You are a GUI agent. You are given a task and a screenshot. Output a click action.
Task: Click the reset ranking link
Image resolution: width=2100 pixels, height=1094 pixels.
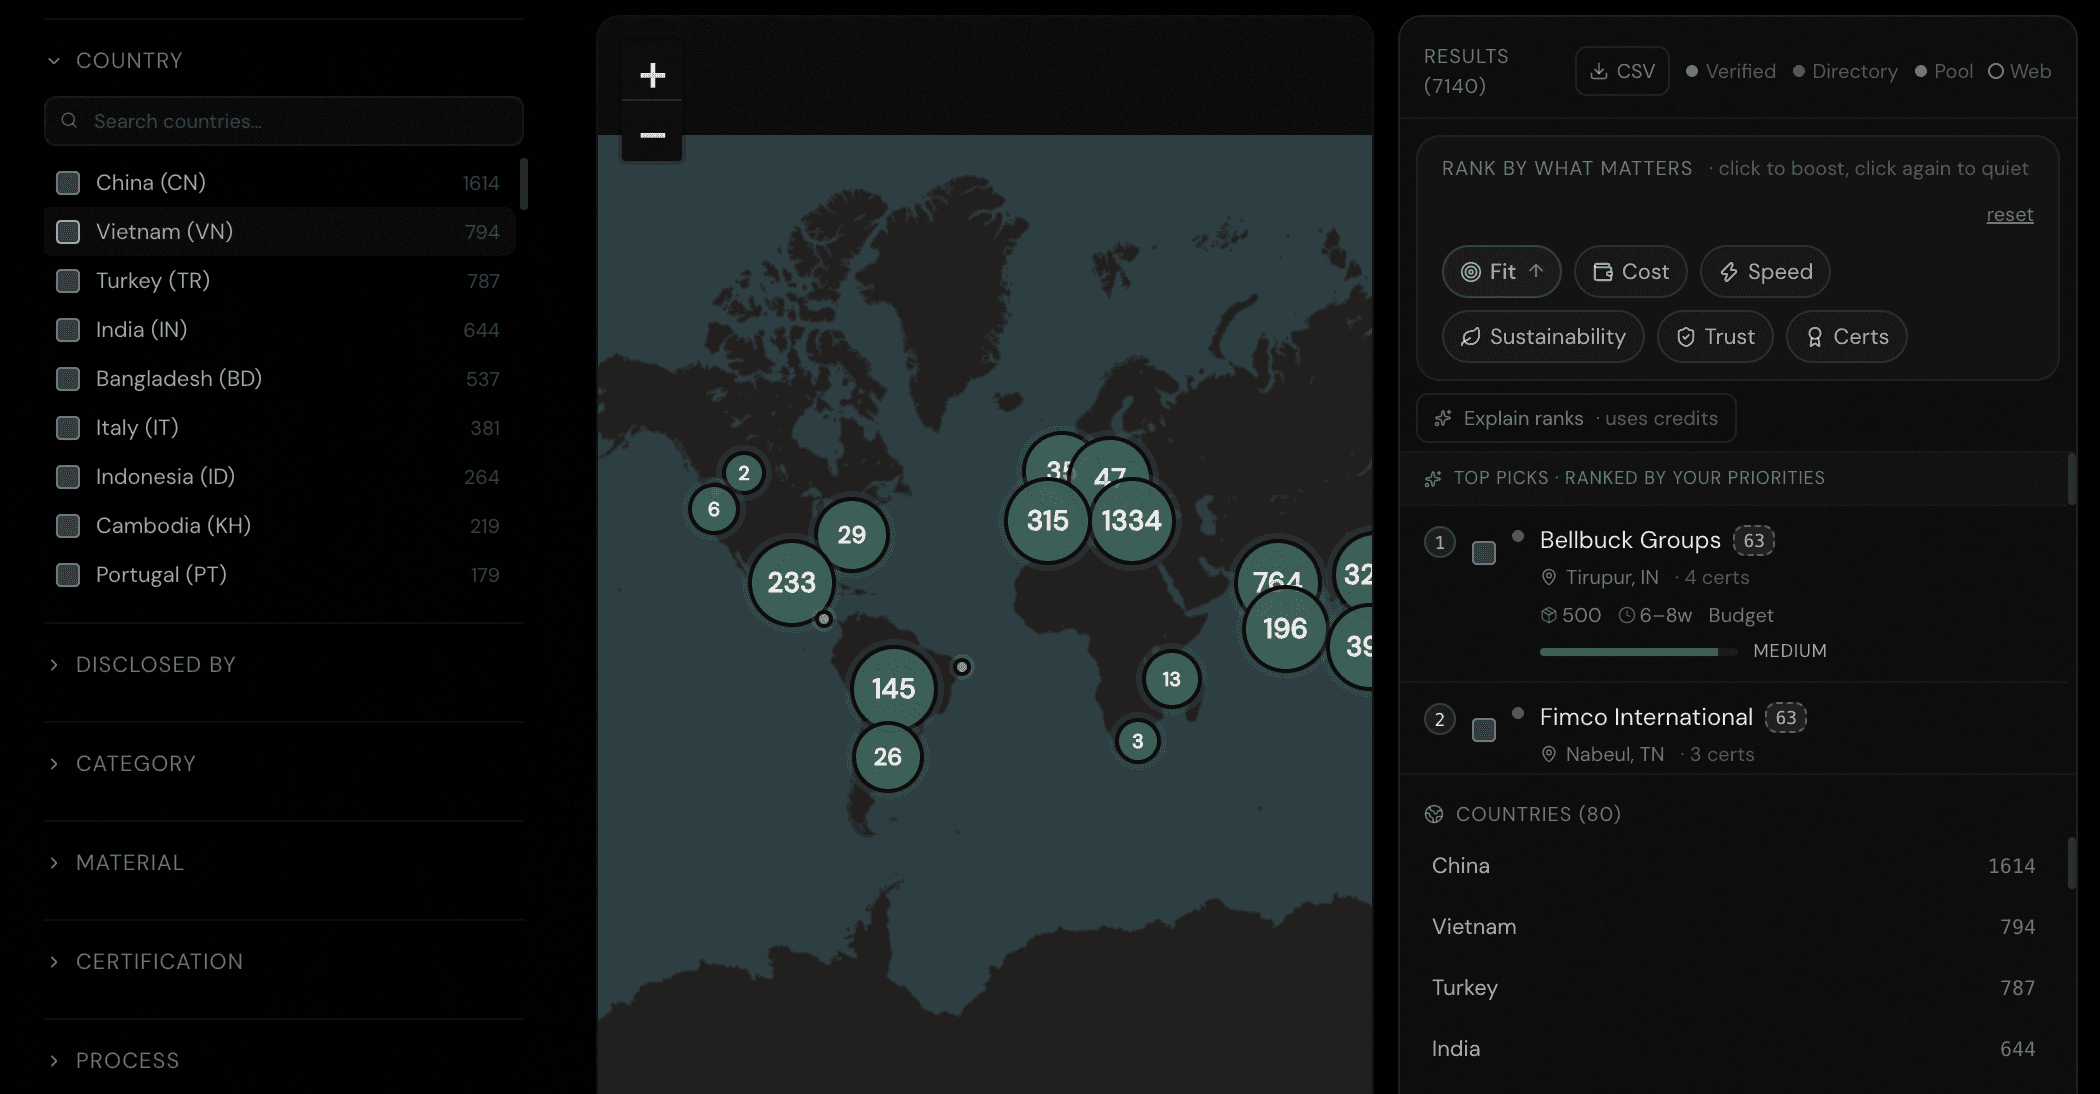coord(2009,215)
